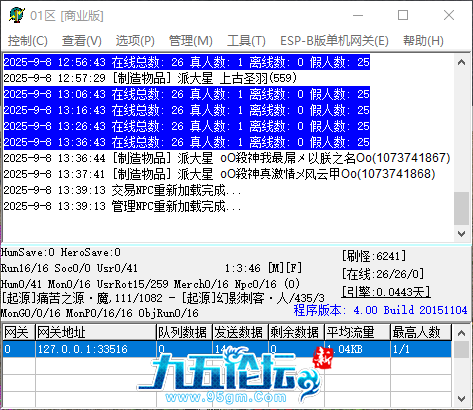Click the 1.04KB average traffic cell
The height and width of the screenshot is (410, 473).
click(357, 349)
